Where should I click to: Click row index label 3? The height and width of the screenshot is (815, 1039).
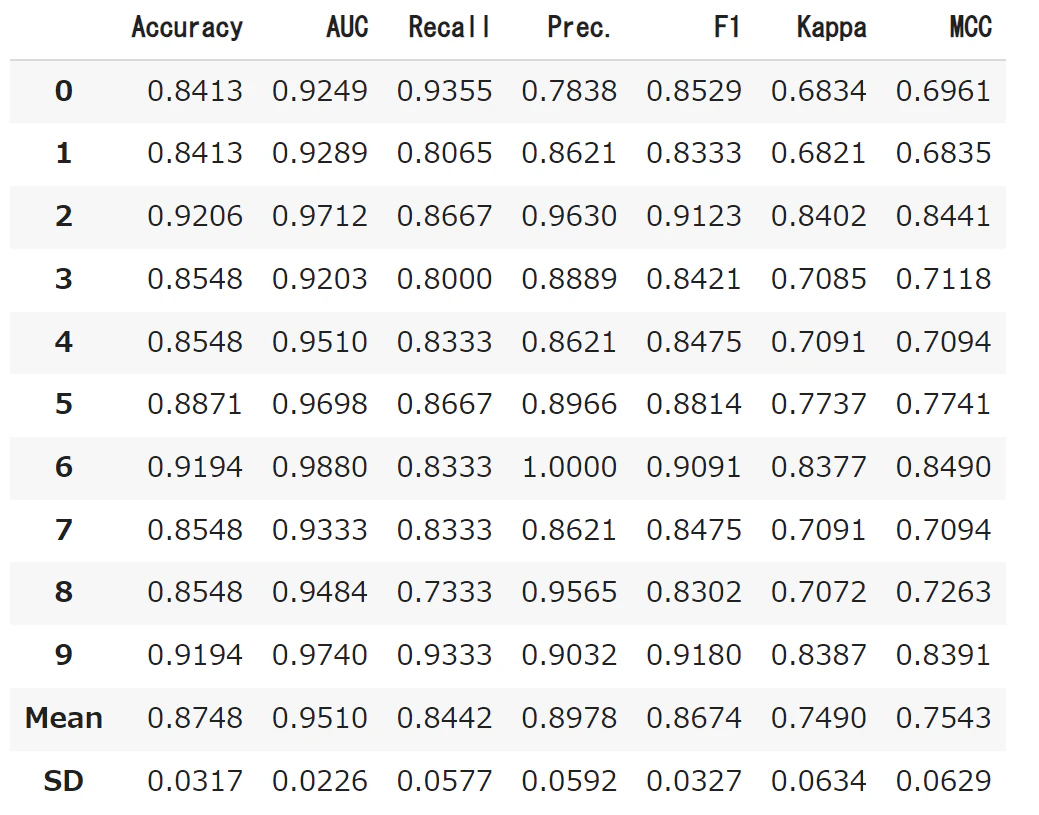coord(64,279)
